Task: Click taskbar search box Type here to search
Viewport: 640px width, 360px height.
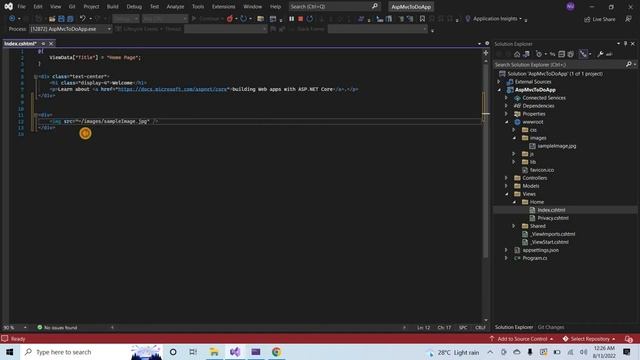Action: pyautogui.click(x=91, y=352)
